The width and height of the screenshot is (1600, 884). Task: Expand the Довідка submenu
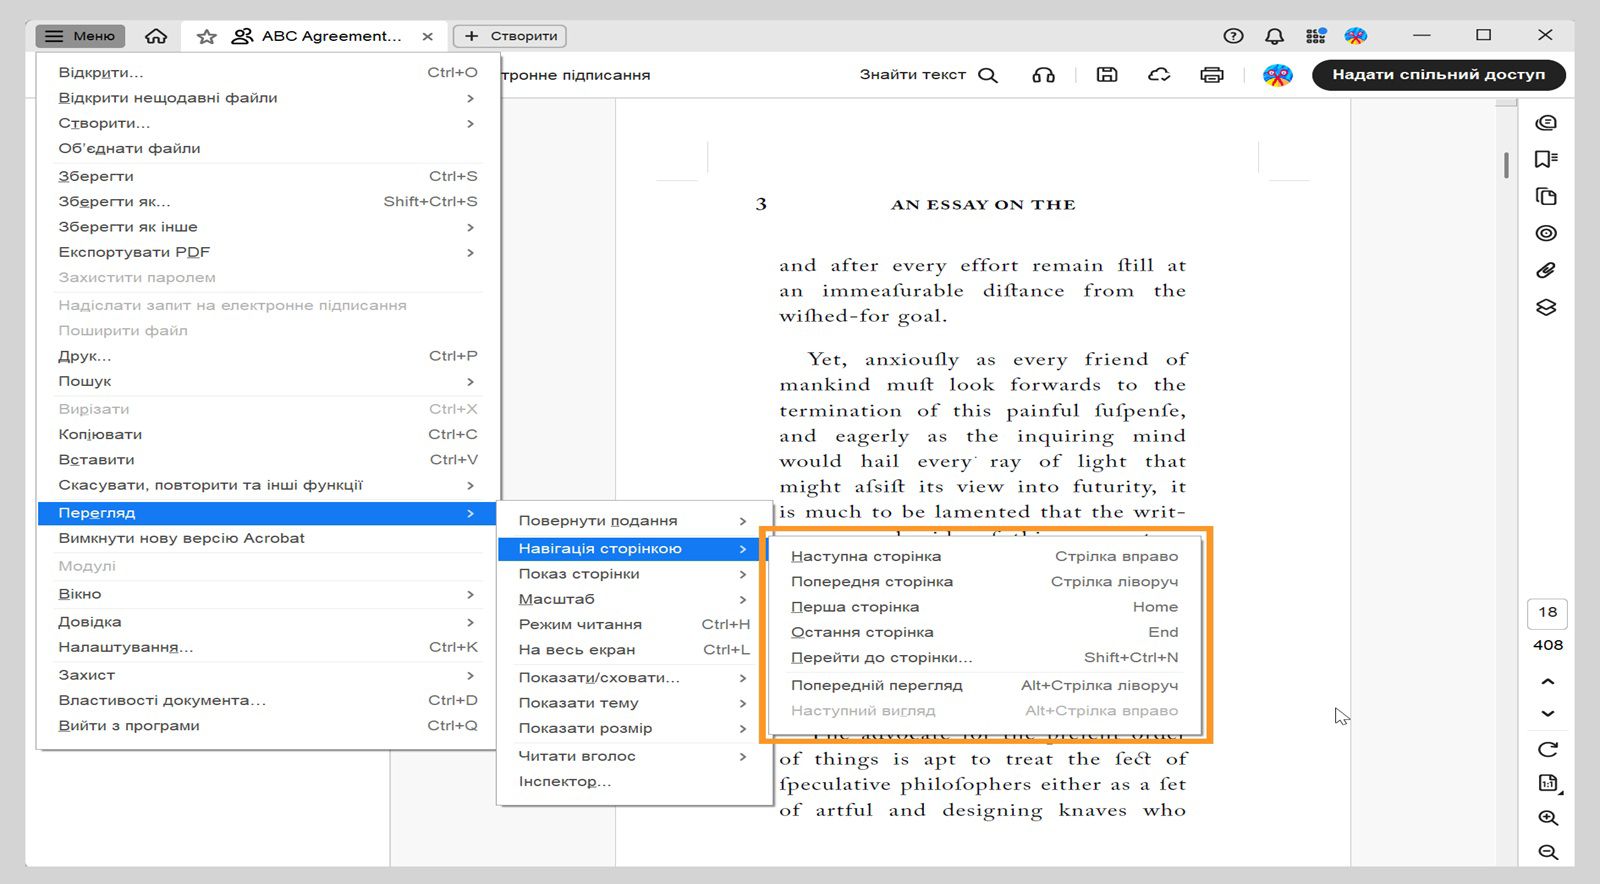[x=267, y=622]
